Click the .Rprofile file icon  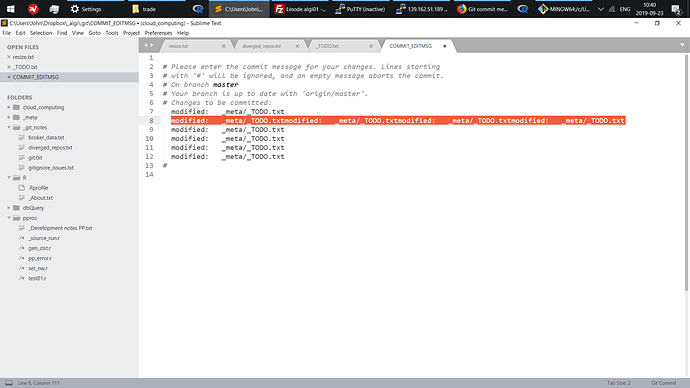click(x=22, y=188)
